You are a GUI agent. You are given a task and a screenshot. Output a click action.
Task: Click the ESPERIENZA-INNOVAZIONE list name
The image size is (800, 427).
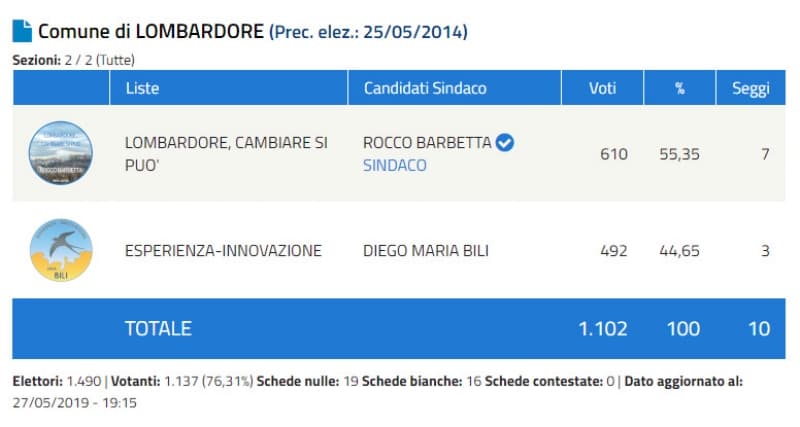tap(223, 250)
